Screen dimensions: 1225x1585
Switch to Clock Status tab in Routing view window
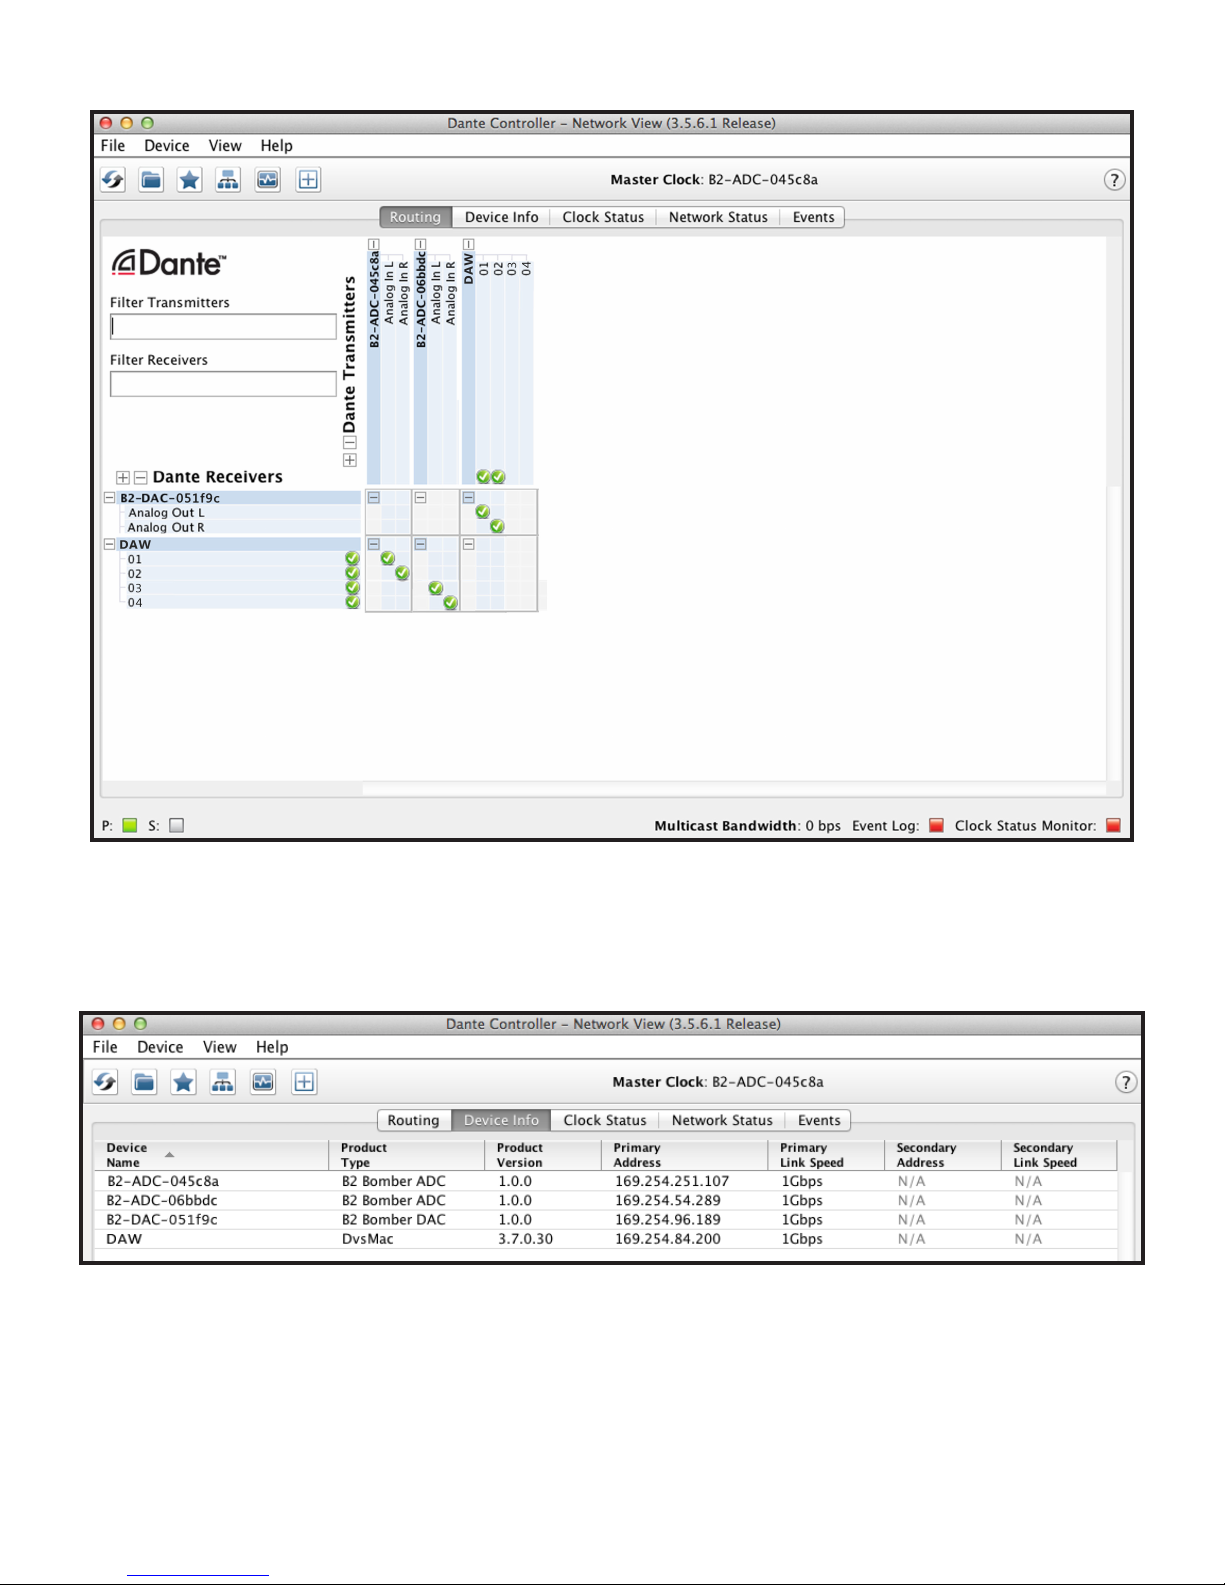pos(603,217)
